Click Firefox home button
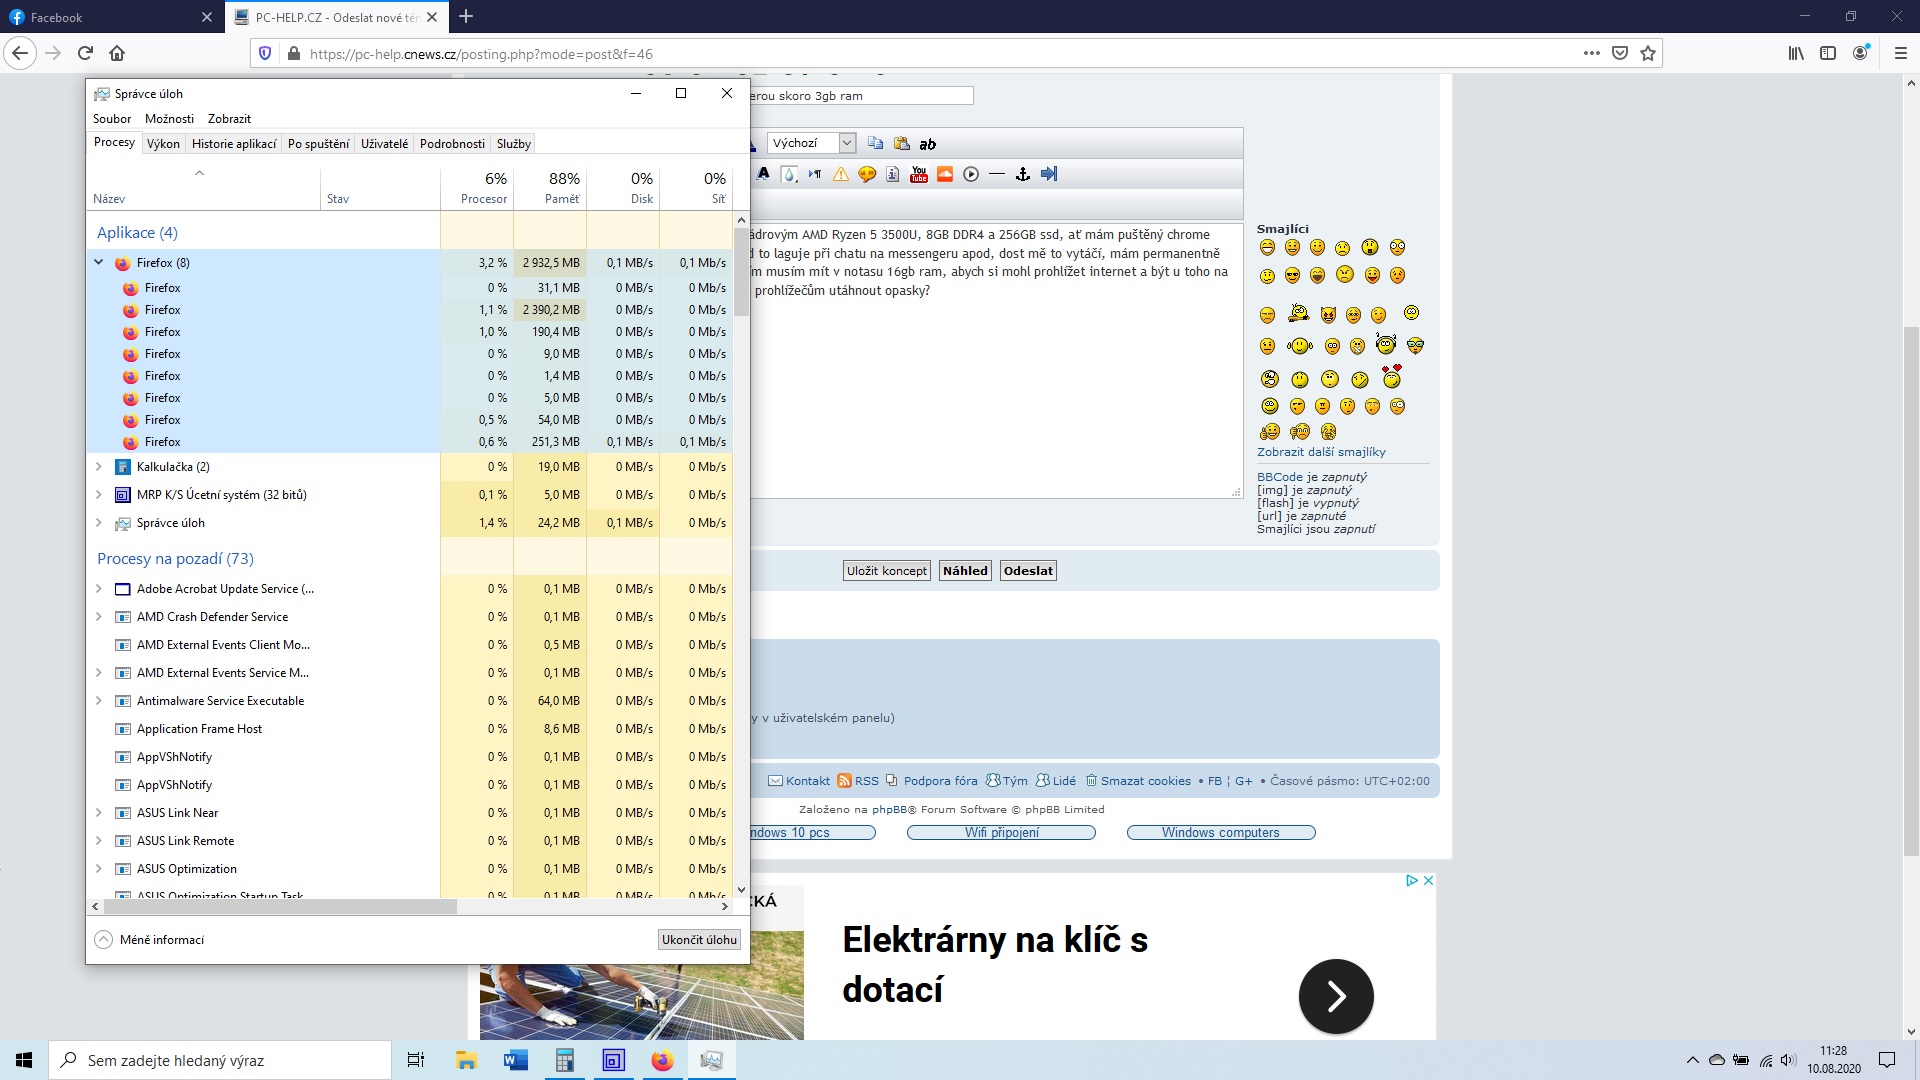This screenshot has height=1080, width=1920. coord(117,54)
